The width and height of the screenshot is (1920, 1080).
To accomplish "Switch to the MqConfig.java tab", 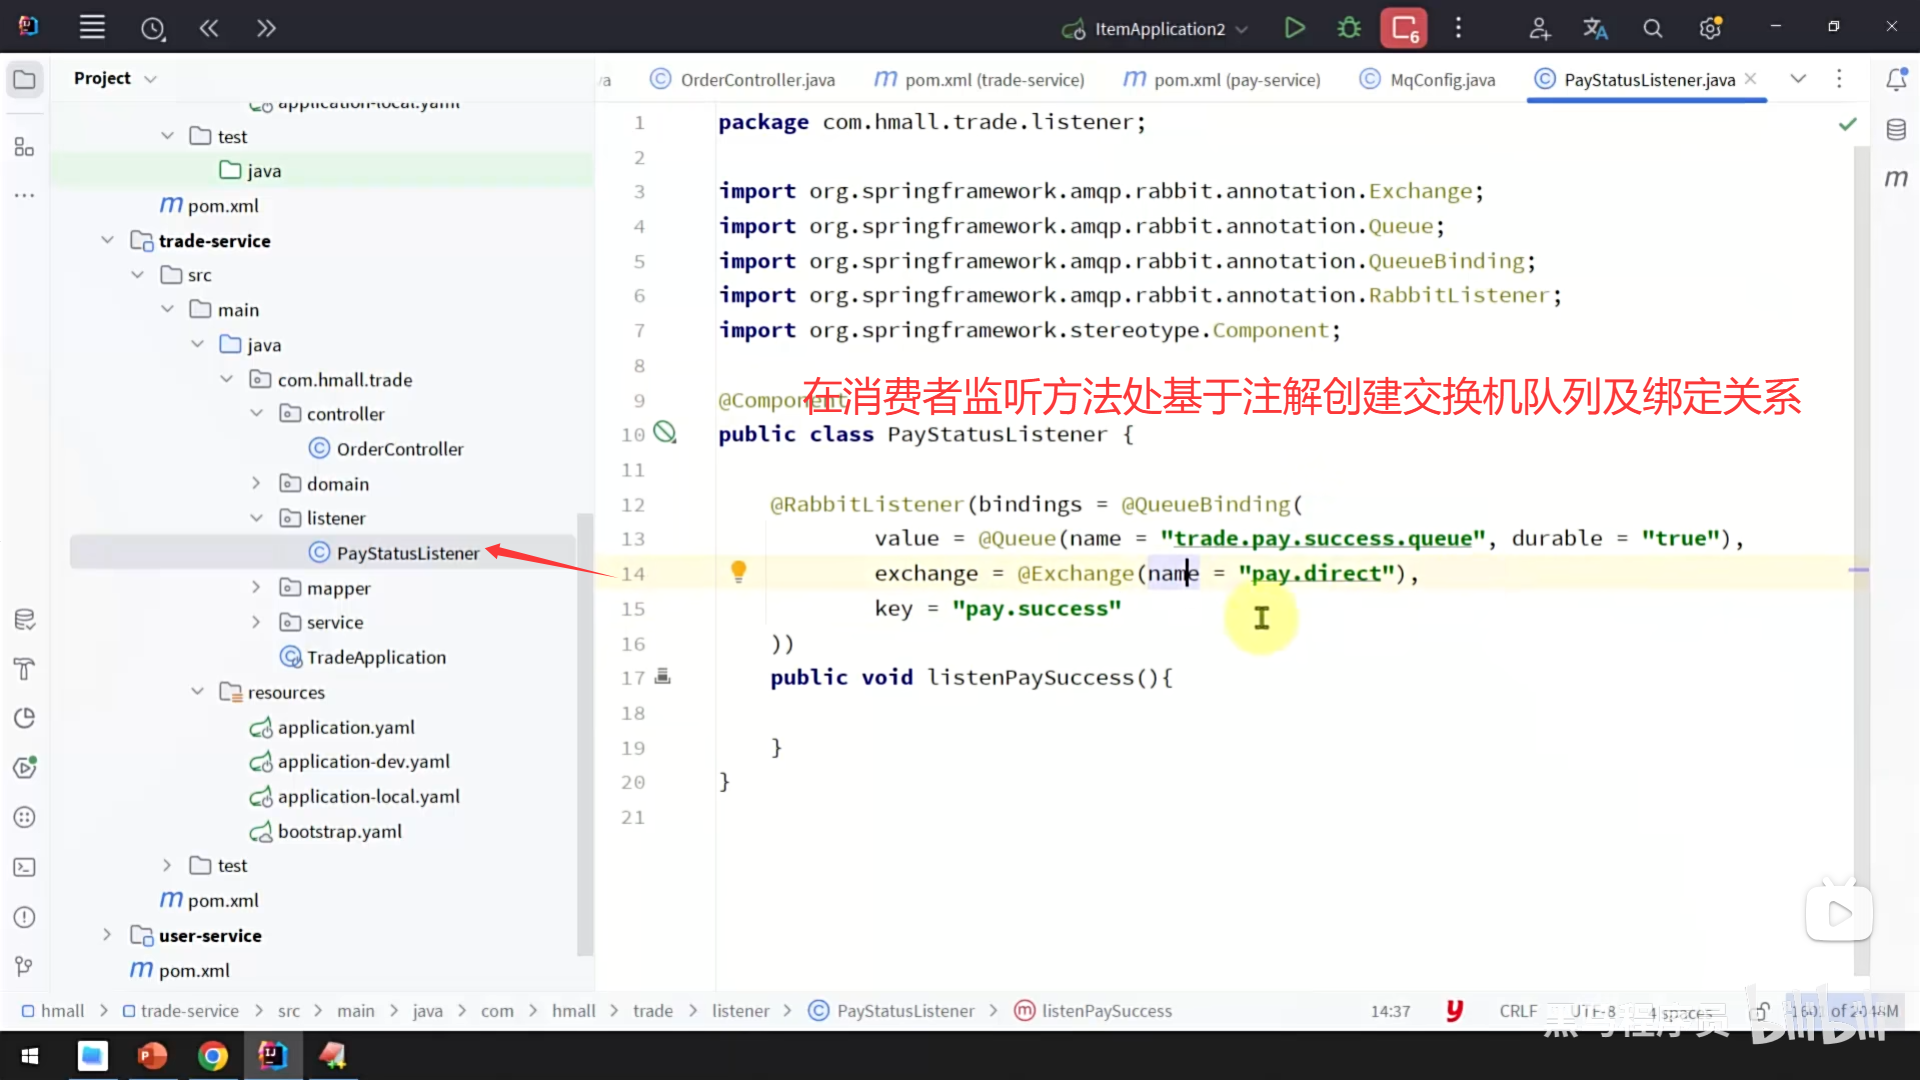I will tap(1441, 80).
